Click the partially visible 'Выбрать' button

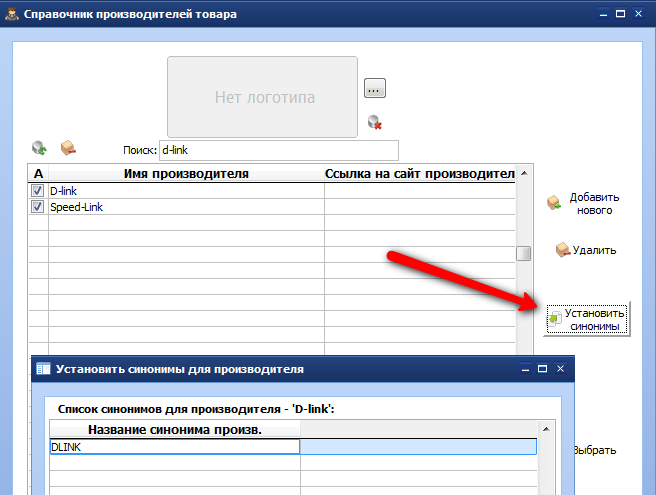pyautogui.click(x=594, y=450)
